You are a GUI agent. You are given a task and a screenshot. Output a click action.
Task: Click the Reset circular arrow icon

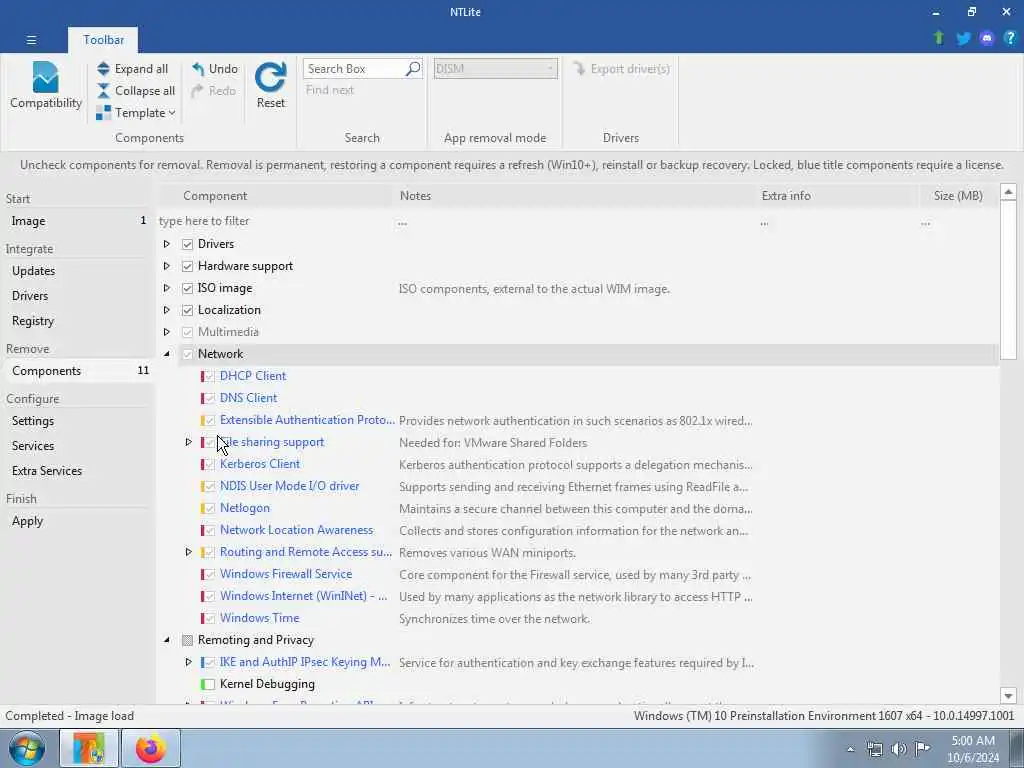(x=270, y=77)
